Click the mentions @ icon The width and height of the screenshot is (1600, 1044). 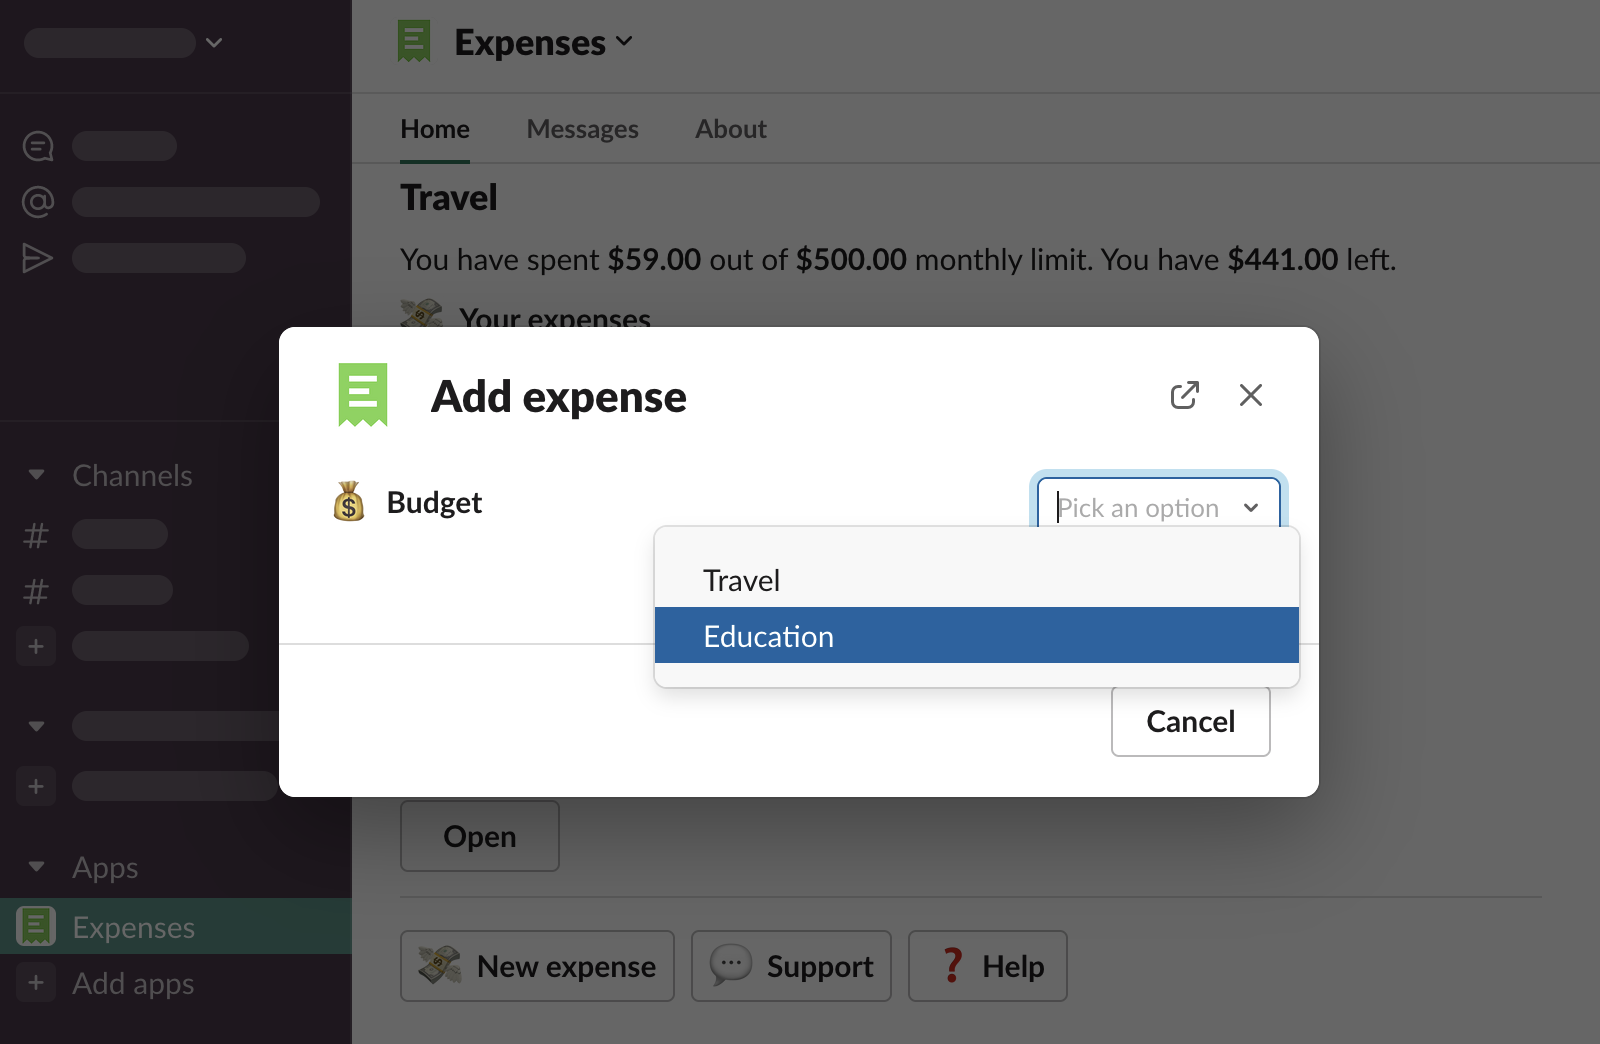coord(38,202)
